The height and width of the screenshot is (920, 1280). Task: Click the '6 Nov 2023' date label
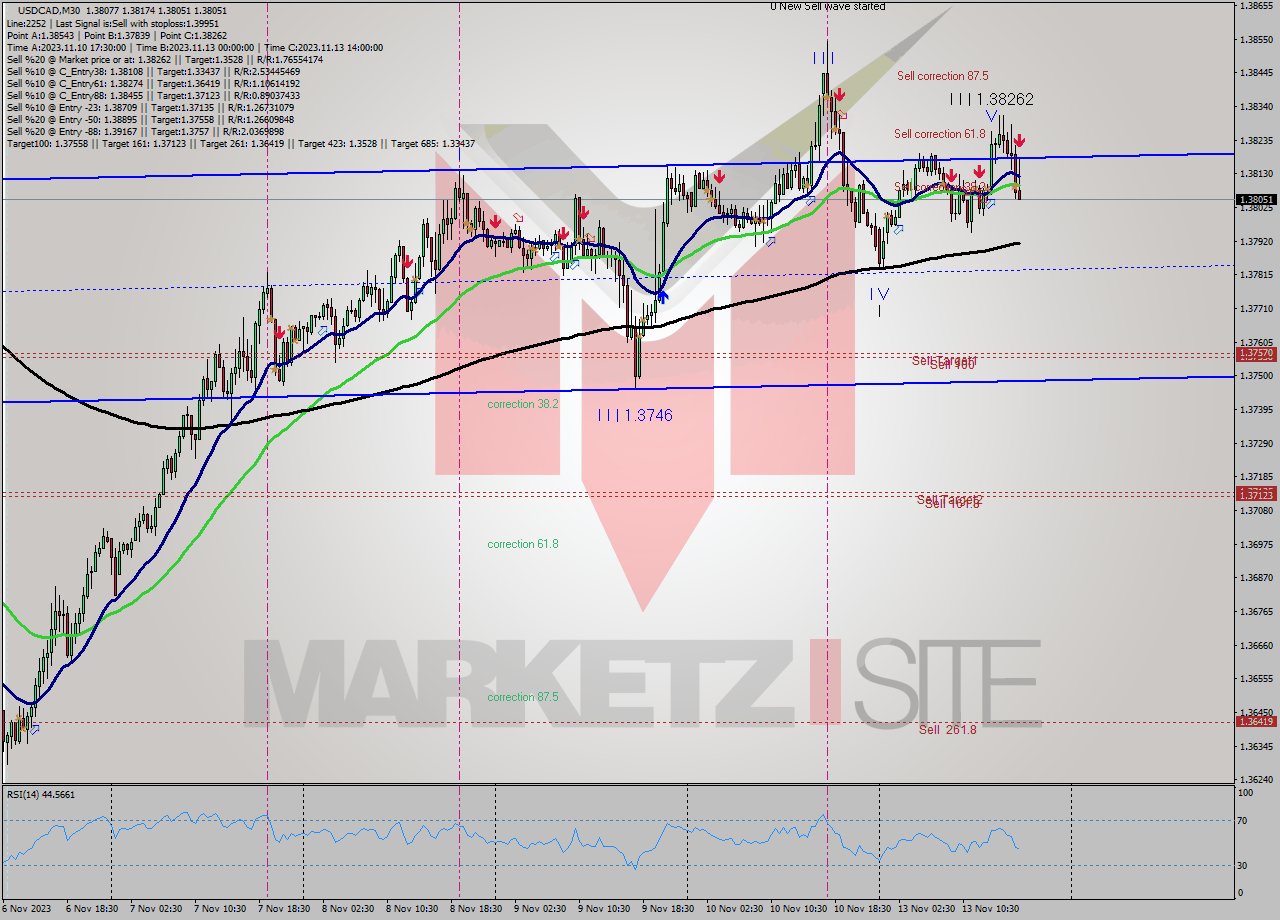(x=26, y=909)
